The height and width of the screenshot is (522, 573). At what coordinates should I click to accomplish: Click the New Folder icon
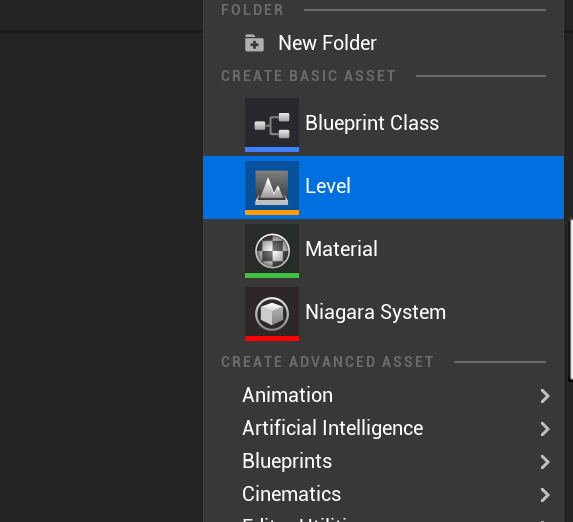tap(254, 43)
